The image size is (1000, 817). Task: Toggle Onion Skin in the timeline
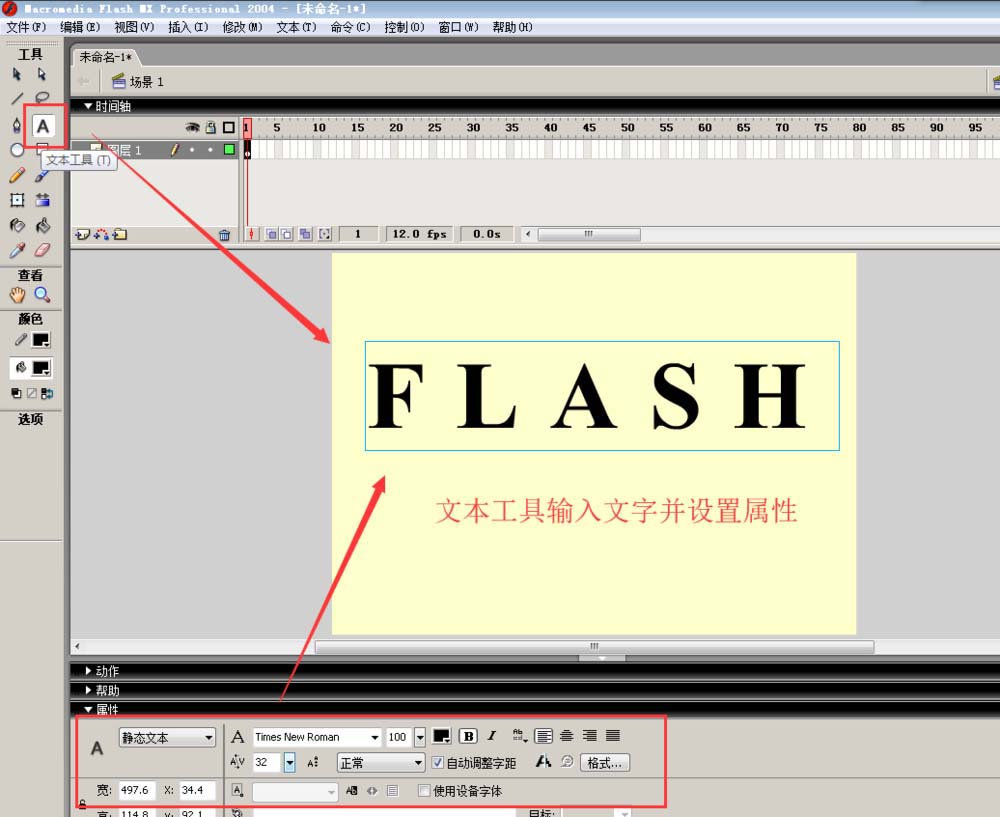pyautogui.click(x=272, y=234)
